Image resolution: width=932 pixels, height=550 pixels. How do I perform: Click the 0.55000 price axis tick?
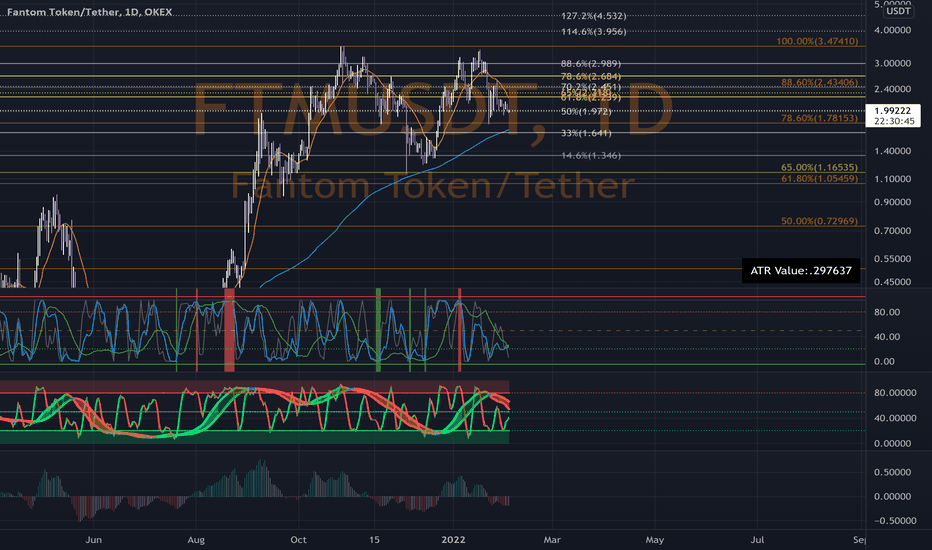[x=892, y=259]
